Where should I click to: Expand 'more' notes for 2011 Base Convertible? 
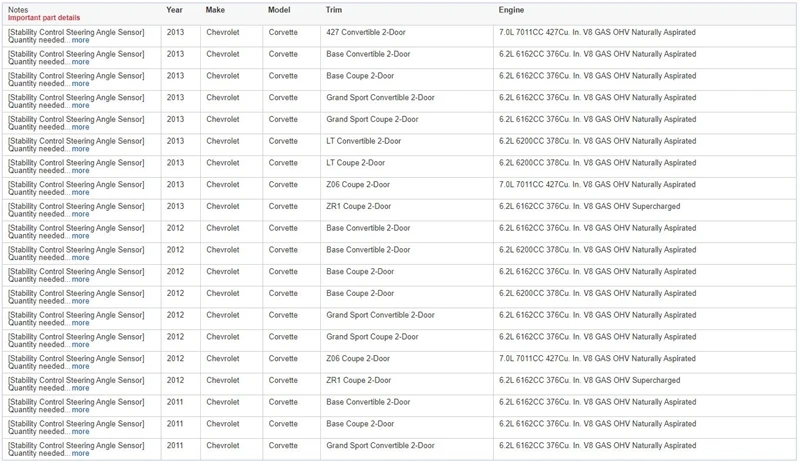[80, 410]
